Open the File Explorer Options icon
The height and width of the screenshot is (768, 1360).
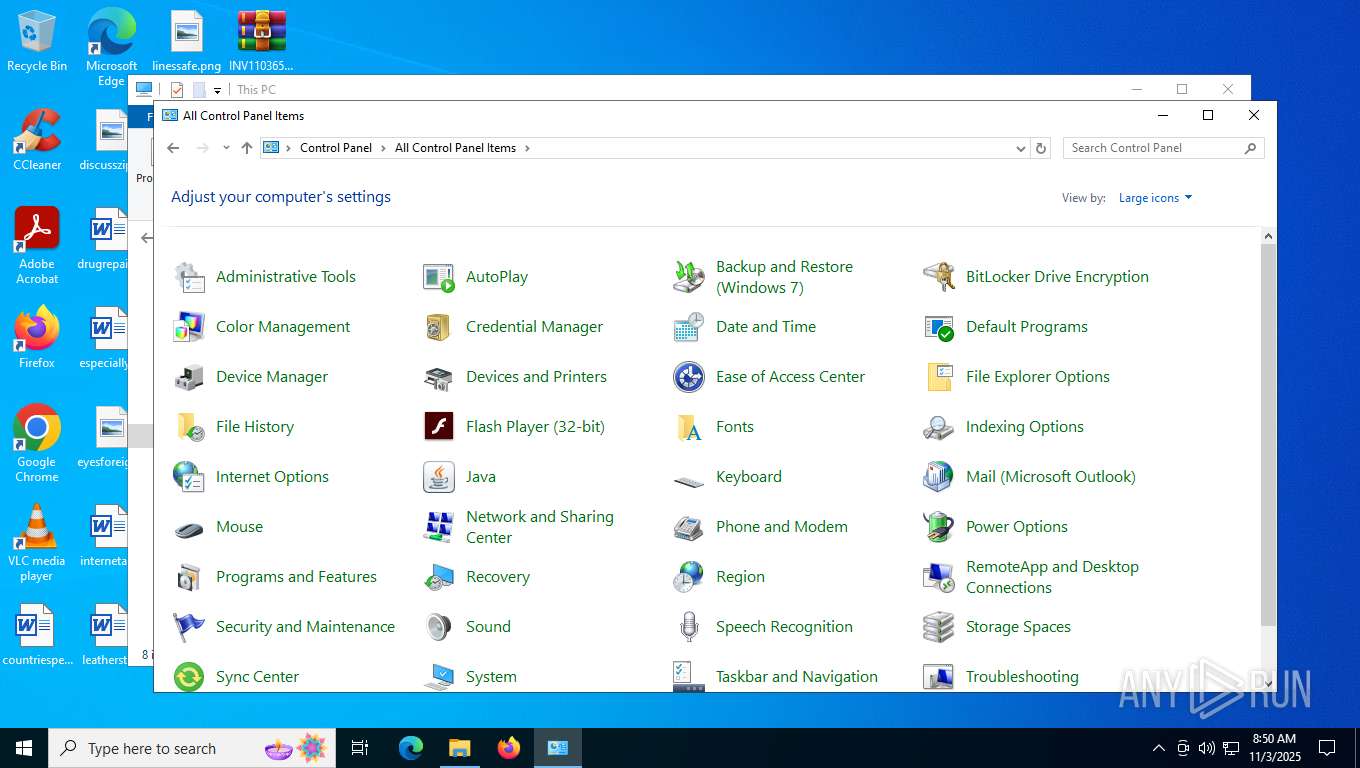click(939, 377)
